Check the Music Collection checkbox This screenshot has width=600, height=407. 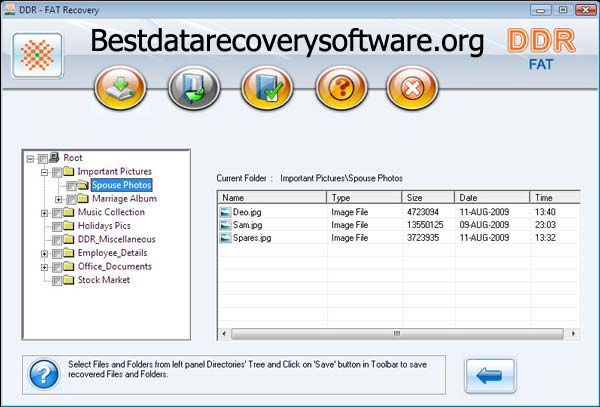coord(57,213)
